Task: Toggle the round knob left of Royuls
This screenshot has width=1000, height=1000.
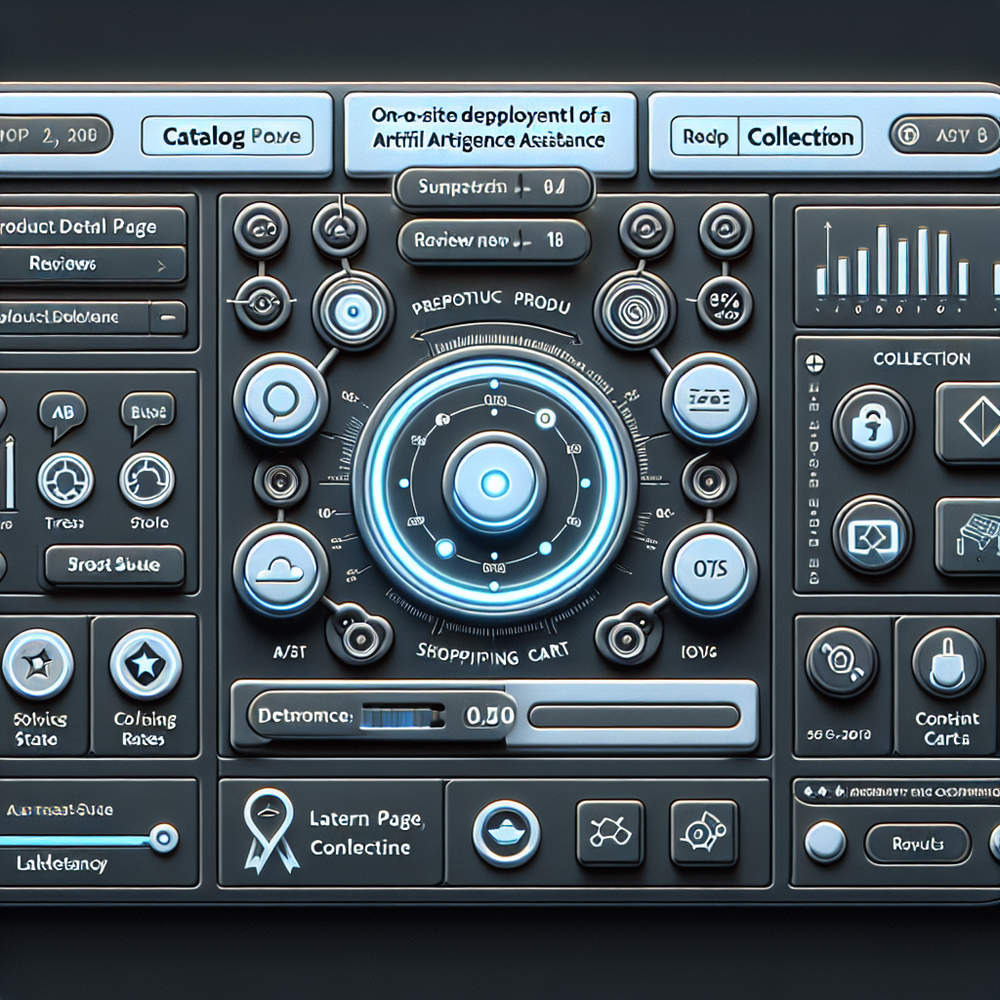Action: tap(825, 842)
